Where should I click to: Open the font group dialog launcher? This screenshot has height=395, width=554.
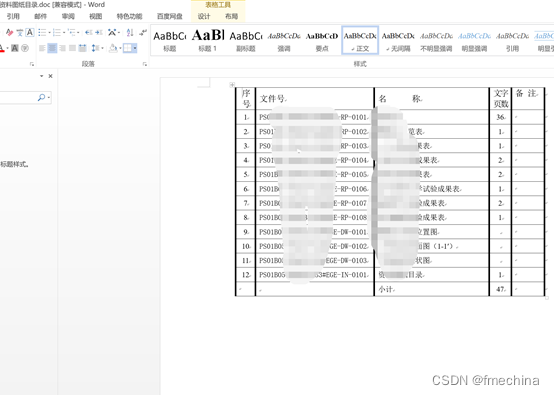coord(32,64)
